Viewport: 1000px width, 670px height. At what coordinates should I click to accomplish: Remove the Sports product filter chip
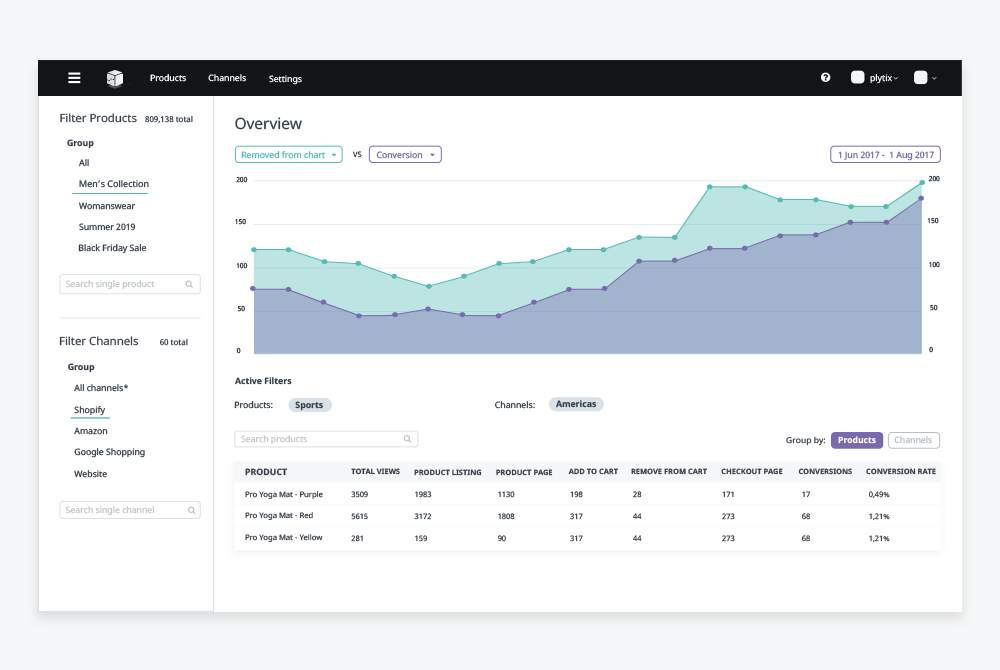click(309, 405)
